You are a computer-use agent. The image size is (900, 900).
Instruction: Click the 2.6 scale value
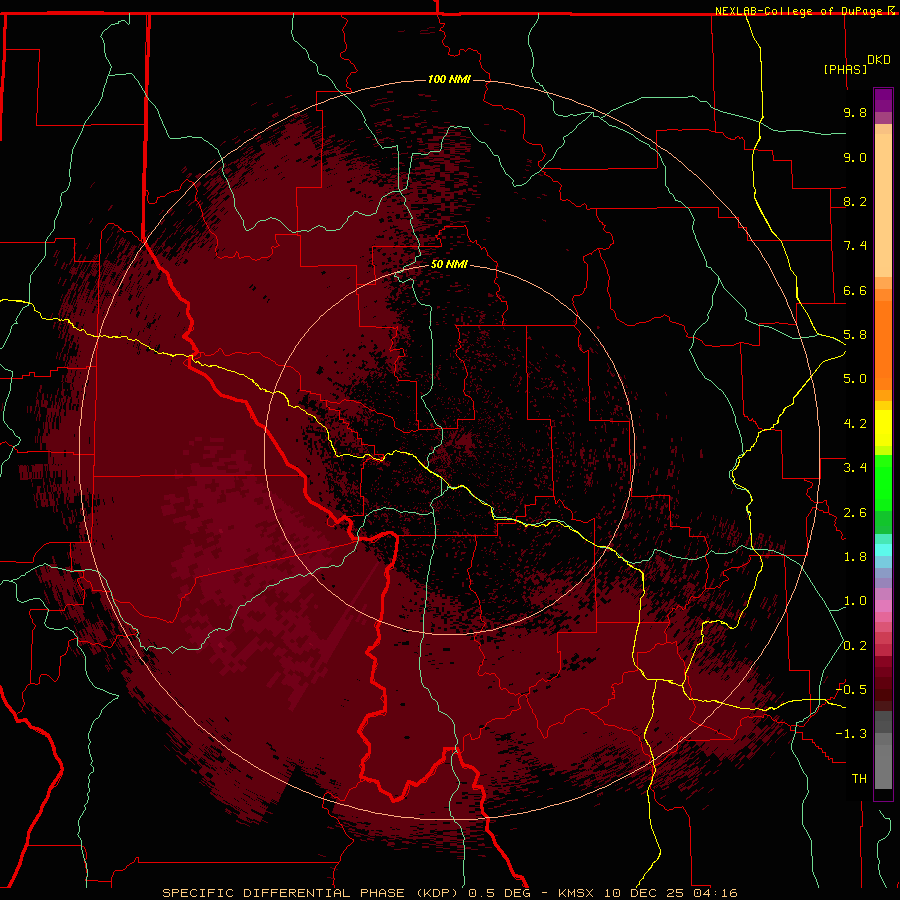coord(855,513)
